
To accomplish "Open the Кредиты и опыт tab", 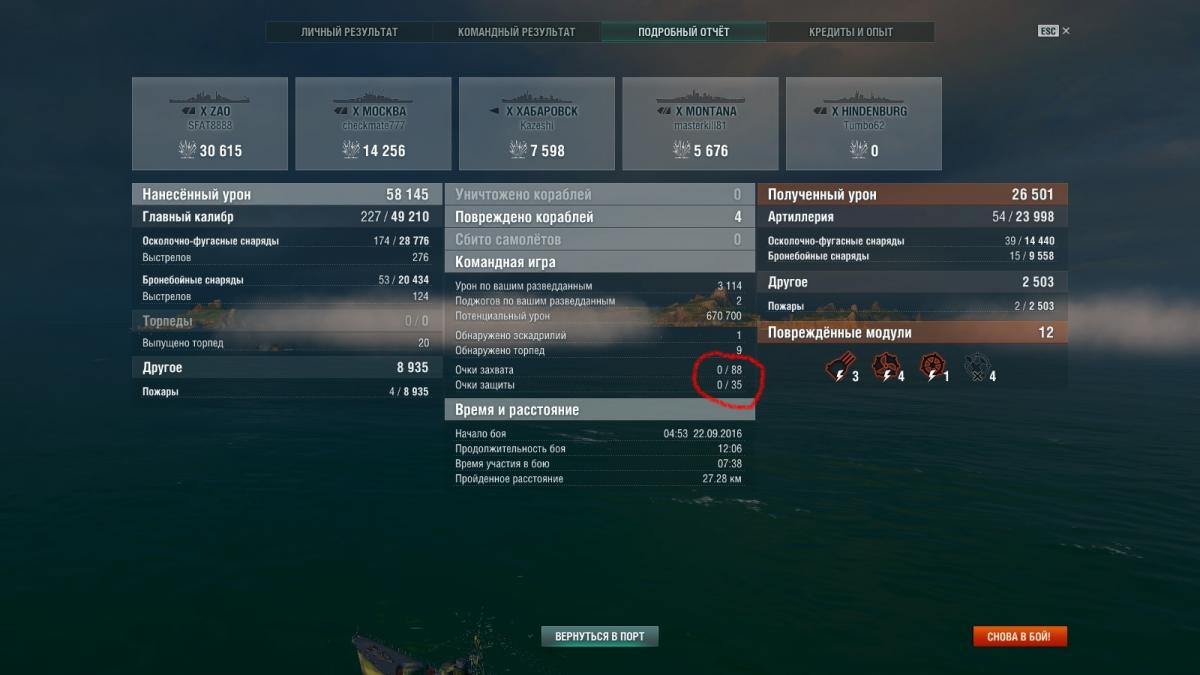I will coord(851,32).
